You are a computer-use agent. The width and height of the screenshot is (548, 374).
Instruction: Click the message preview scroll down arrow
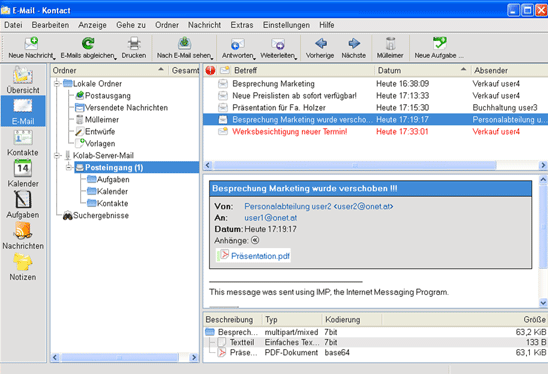[x=543, y=303]
